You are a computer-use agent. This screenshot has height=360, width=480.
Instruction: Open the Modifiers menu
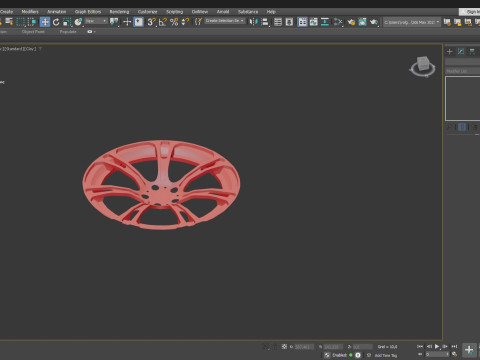[x=30, y=12]
